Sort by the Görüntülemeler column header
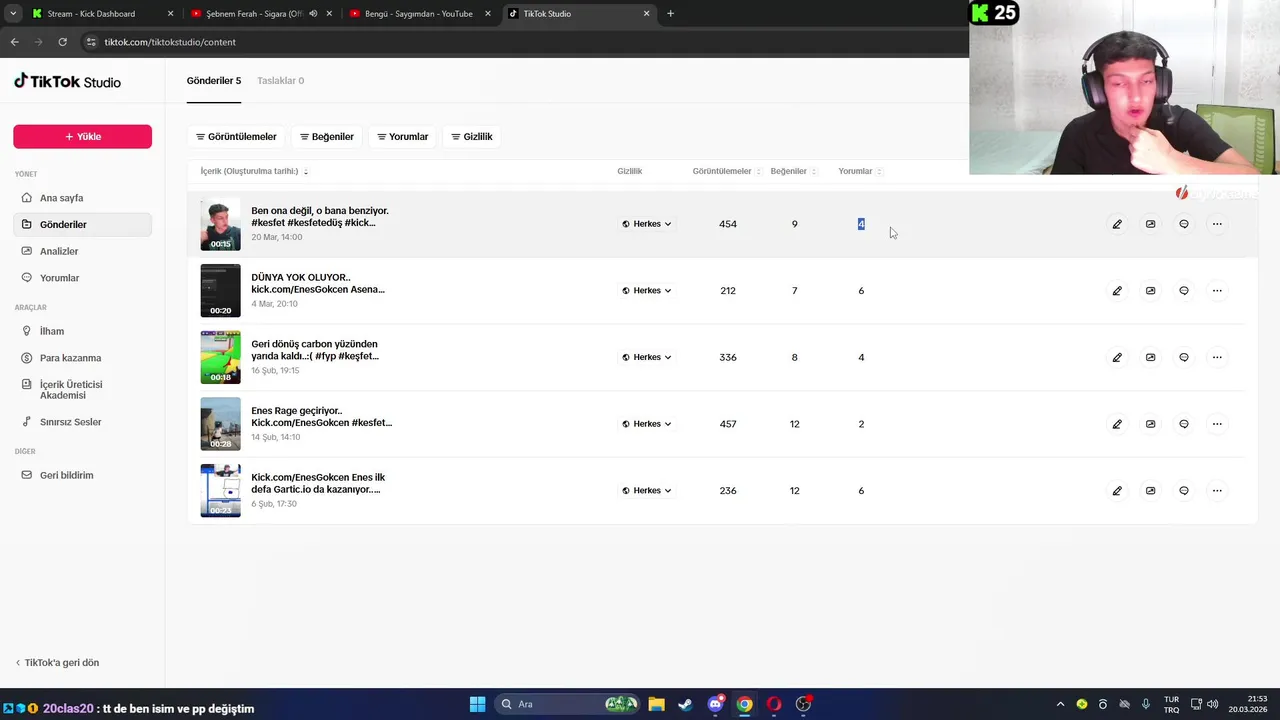The height and width of the screenshot is (720, 1280). [x=727, y=171]
